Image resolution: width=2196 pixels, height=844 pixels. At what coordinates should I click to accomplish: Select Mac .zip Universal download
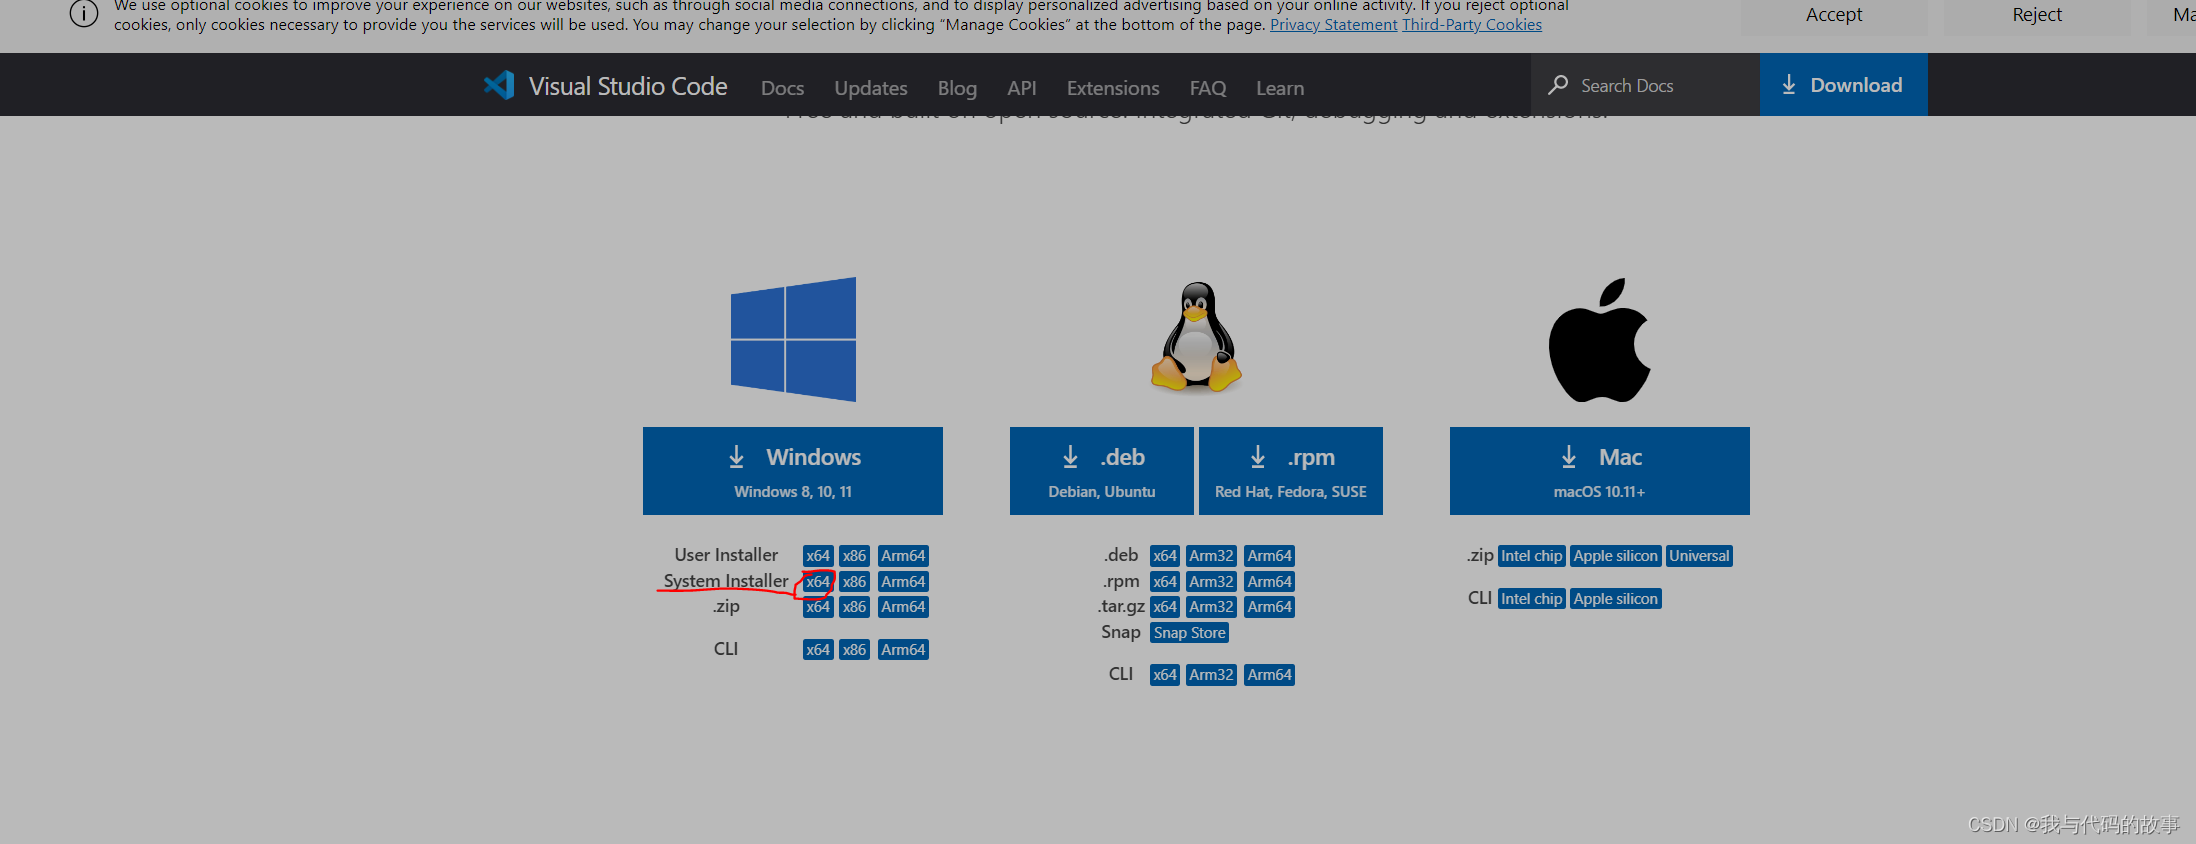coord(1699,556)
